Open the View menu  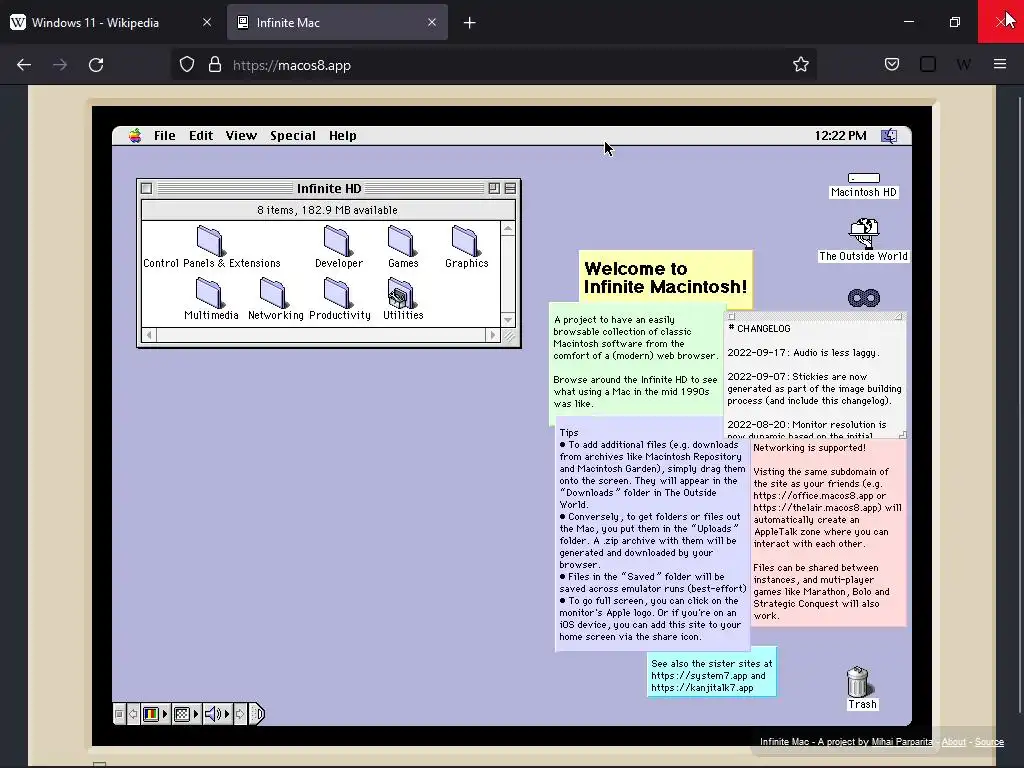[x=241, y=136]
